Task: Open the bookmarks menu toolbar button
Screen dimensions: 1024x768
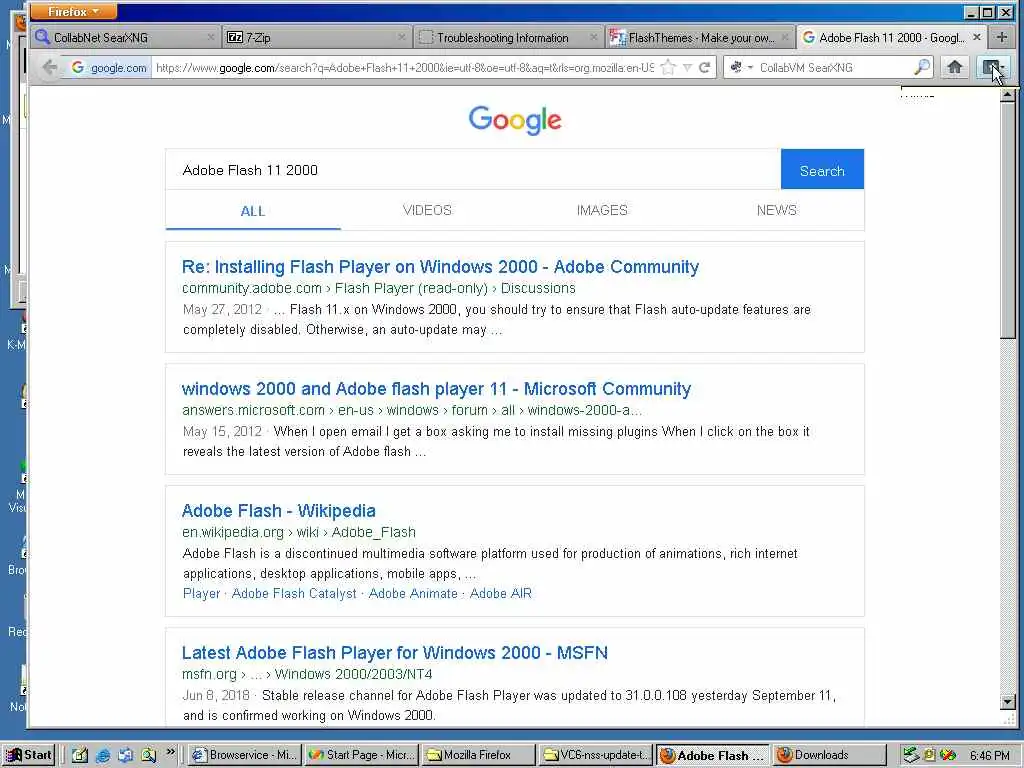Action: pos(993,67)
